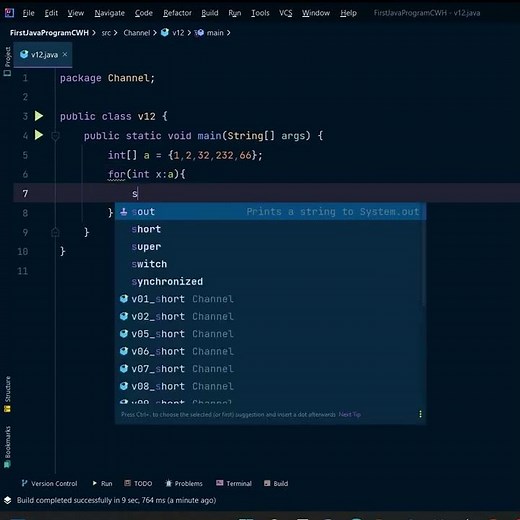Open the Refactor menu
The width and height of the screenshot is (520, 520).
pos(177,13)
